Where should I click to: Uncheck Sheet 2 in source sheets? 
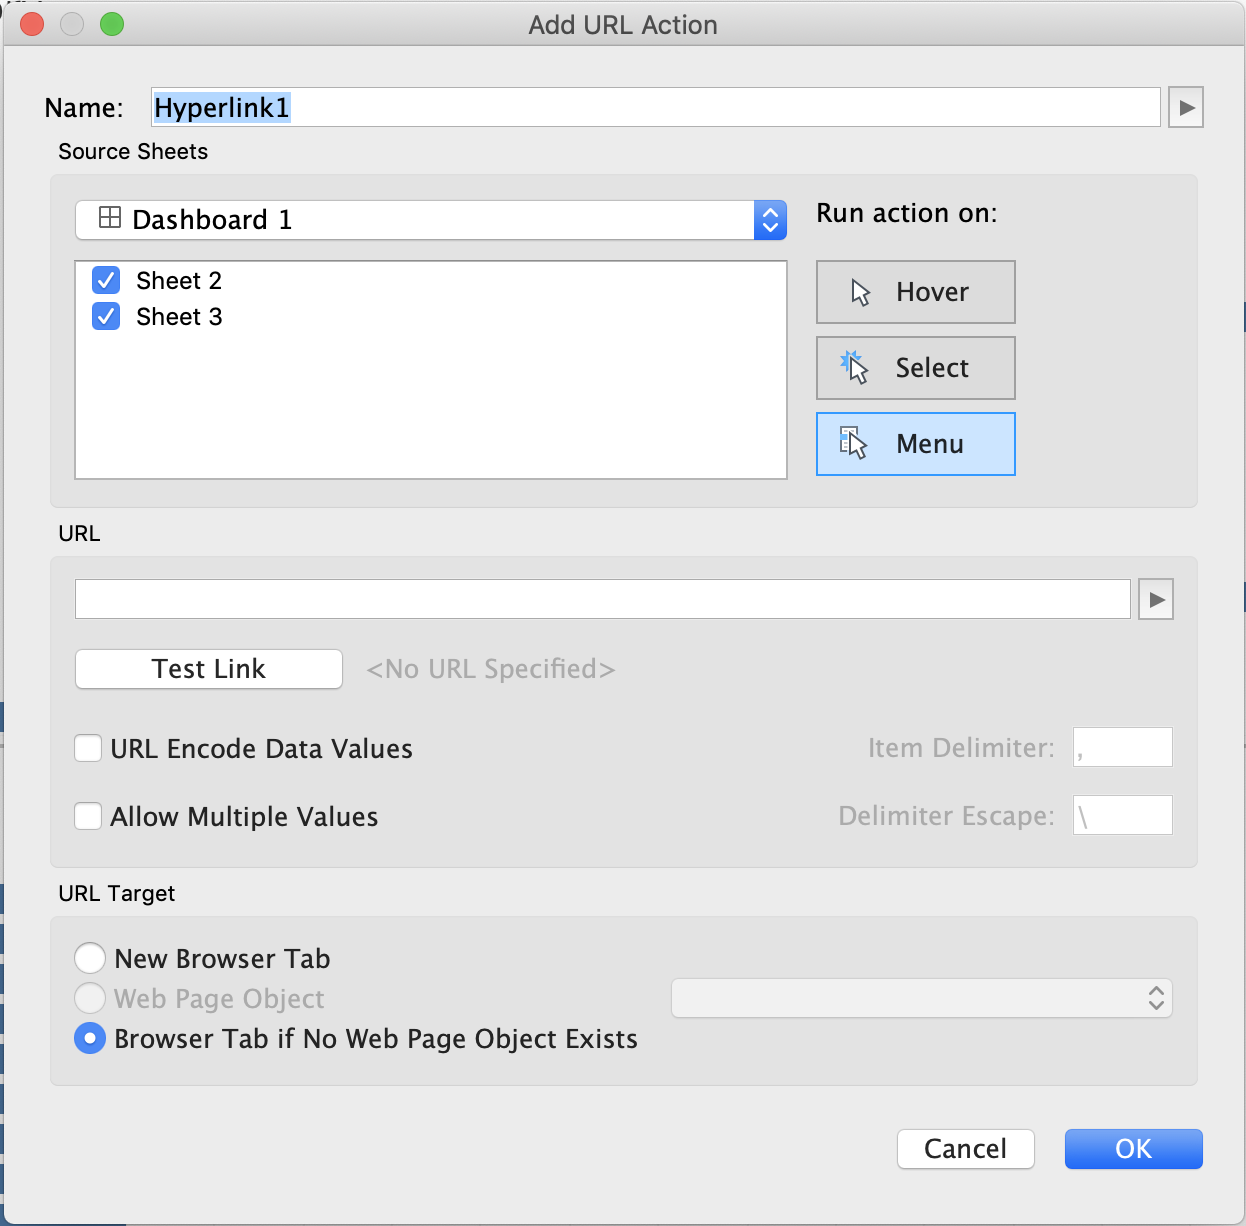106,281
